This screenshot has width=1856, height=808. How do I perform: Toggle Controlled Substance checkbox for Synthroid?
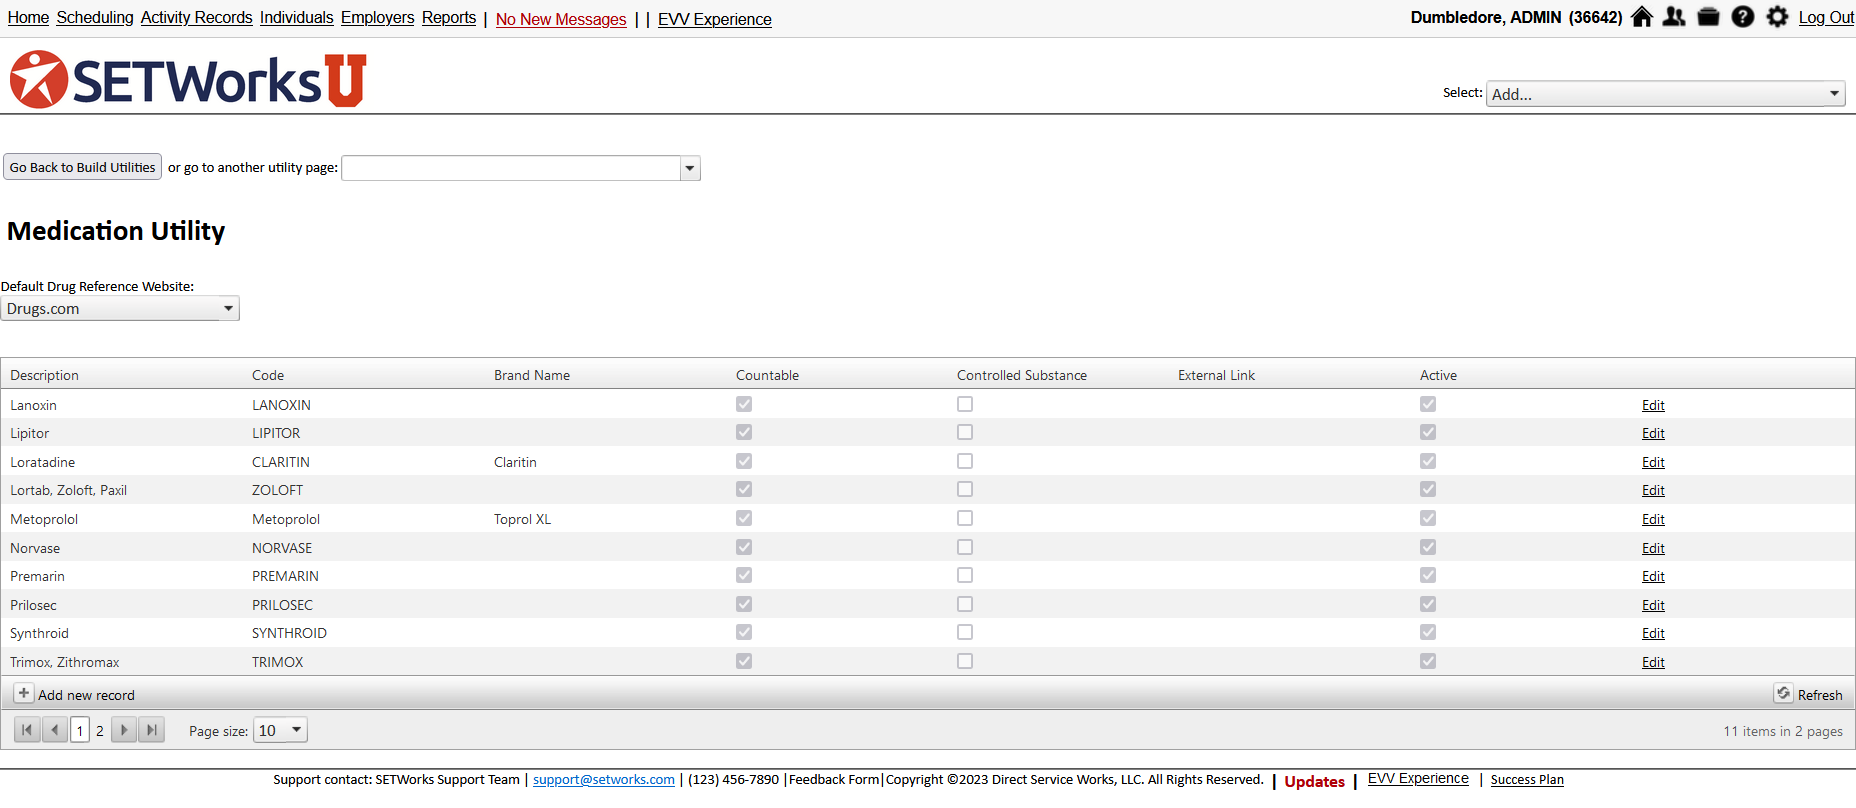965,632
